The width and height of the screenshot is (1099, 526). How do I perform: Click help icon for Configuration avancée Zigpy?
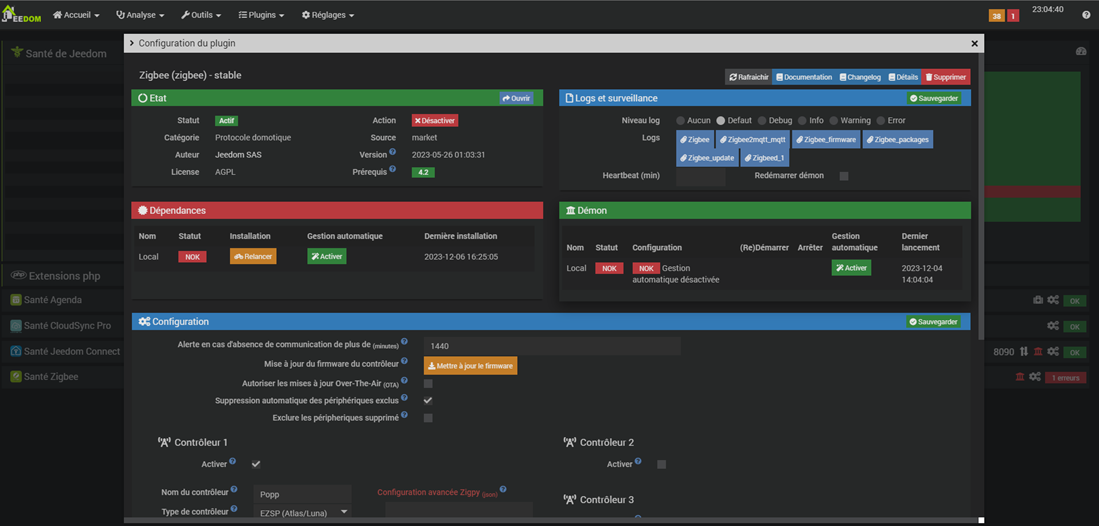click(x=503, y=490)
